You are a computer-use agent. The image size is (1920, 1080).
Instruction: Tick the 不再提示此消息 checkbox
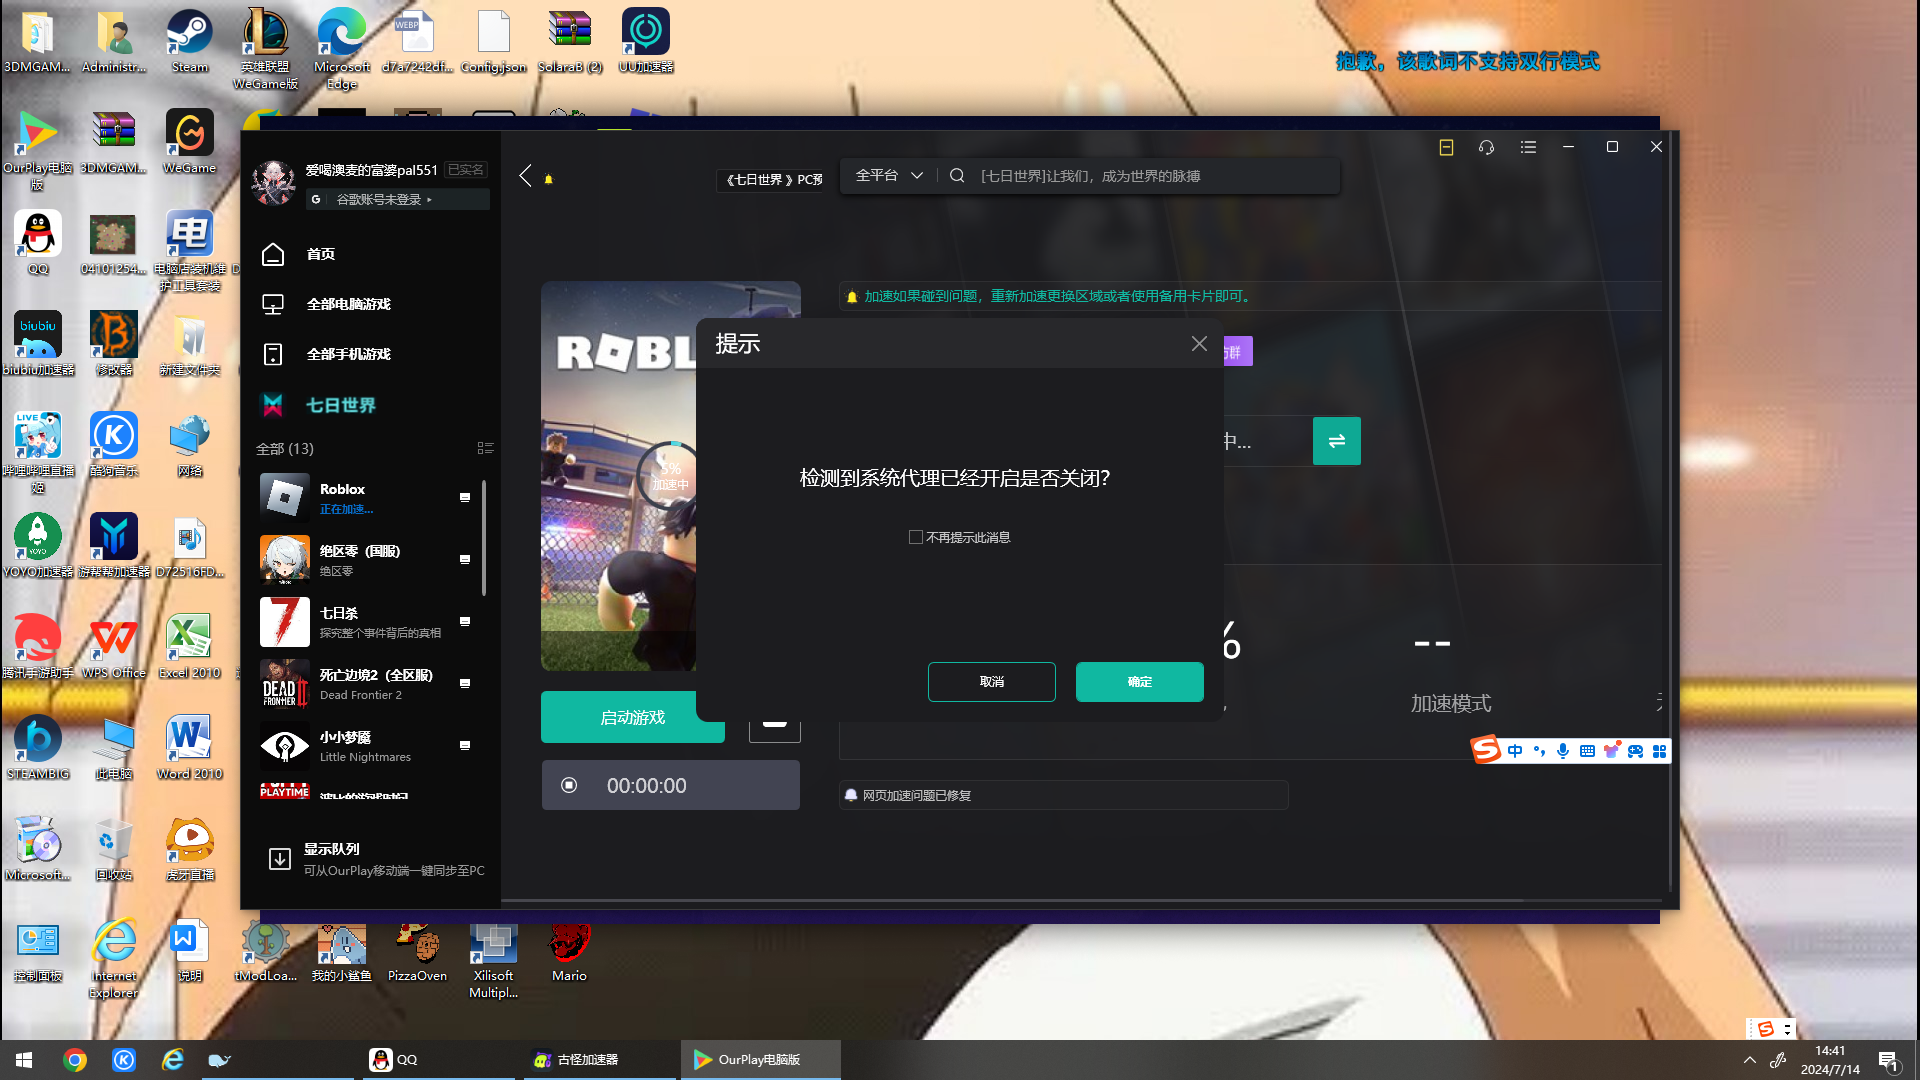[x=915, y=537]
